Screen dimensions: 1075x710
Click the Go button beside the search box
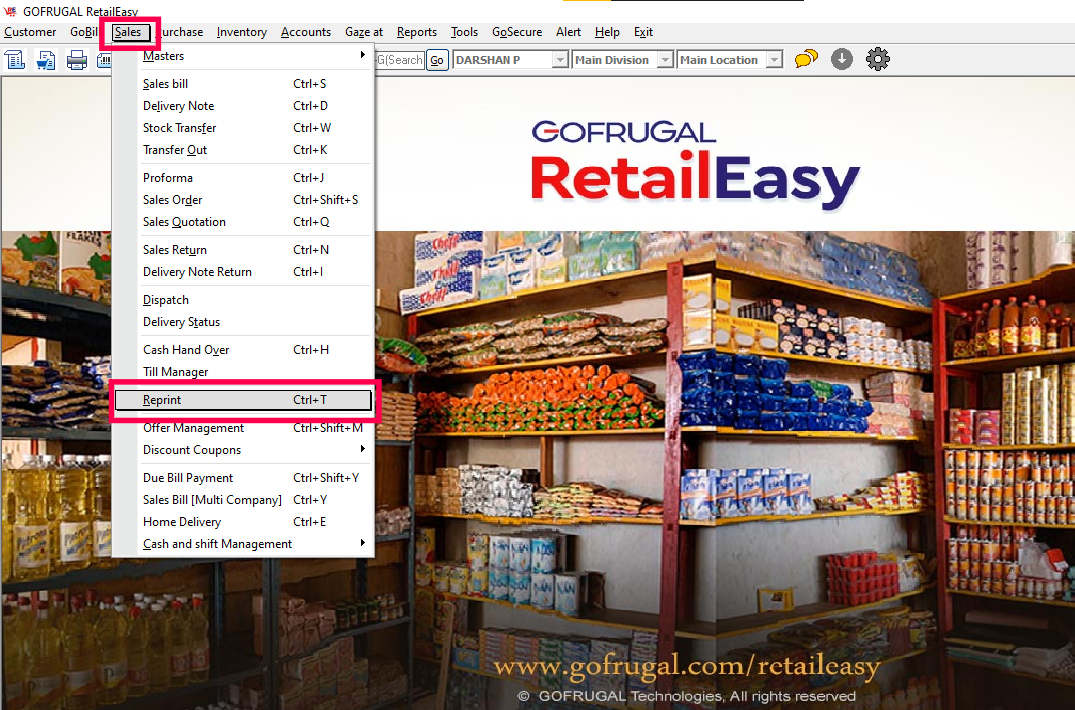(x=436, y=60)
